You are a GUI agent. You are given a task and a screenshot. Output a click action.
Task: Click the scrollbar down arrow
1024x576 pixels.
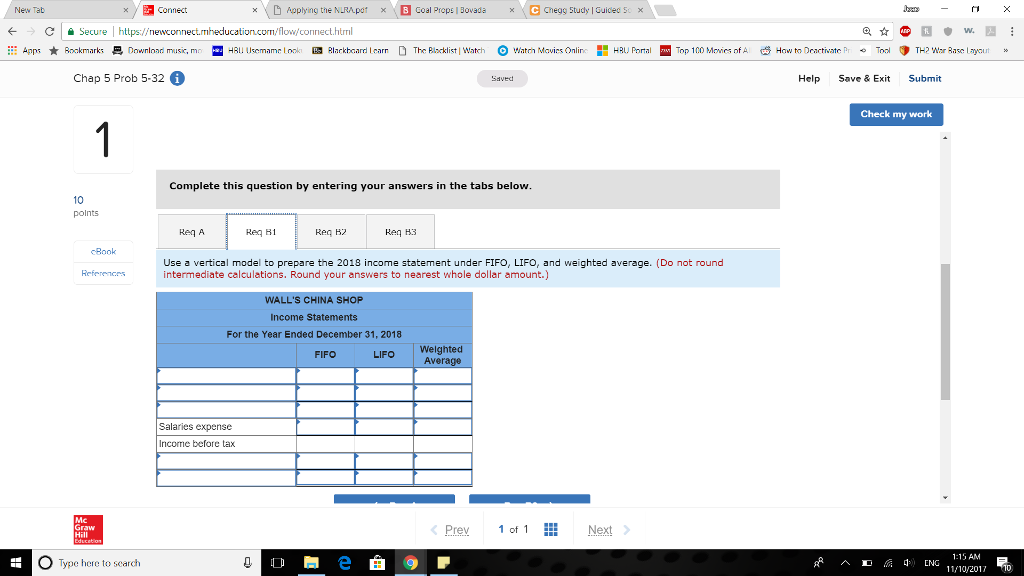pos(945,498)
